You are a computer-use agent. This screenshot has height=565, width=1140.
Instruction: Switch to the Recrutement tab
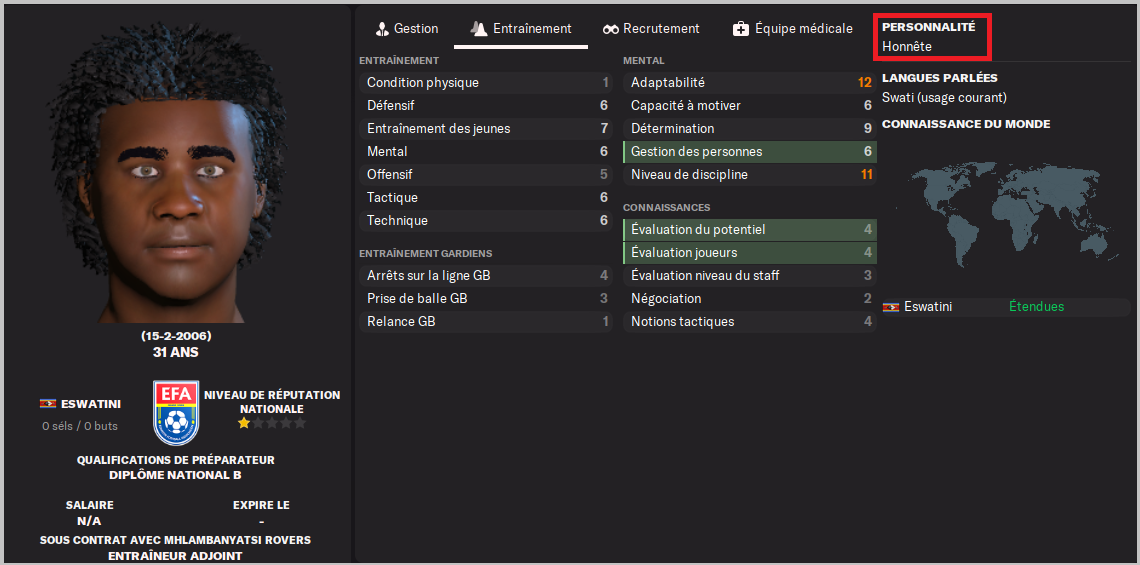661,29
